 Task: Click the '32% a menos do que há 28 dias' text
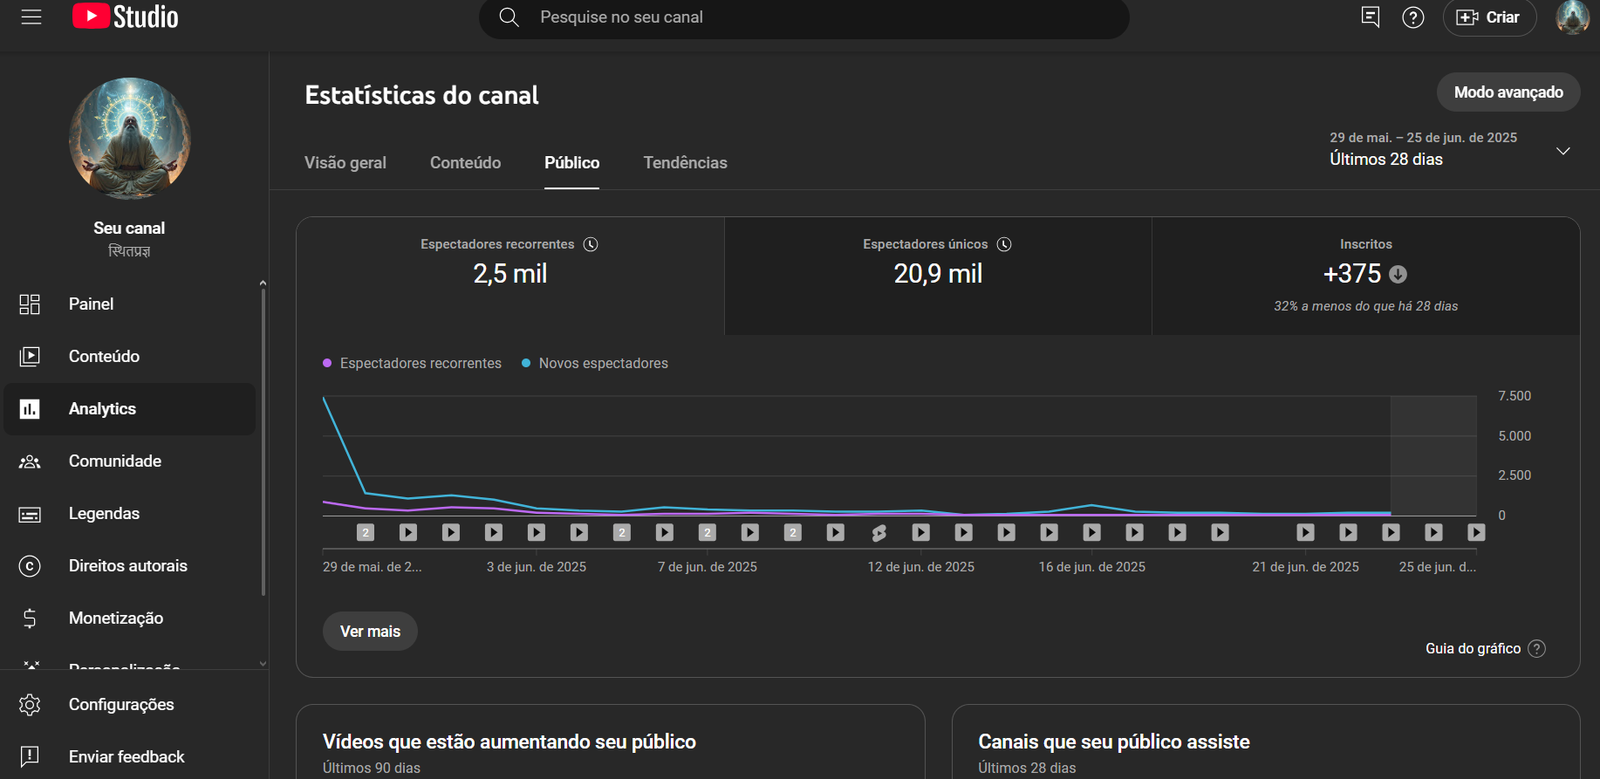click(x=1366, y=306)
